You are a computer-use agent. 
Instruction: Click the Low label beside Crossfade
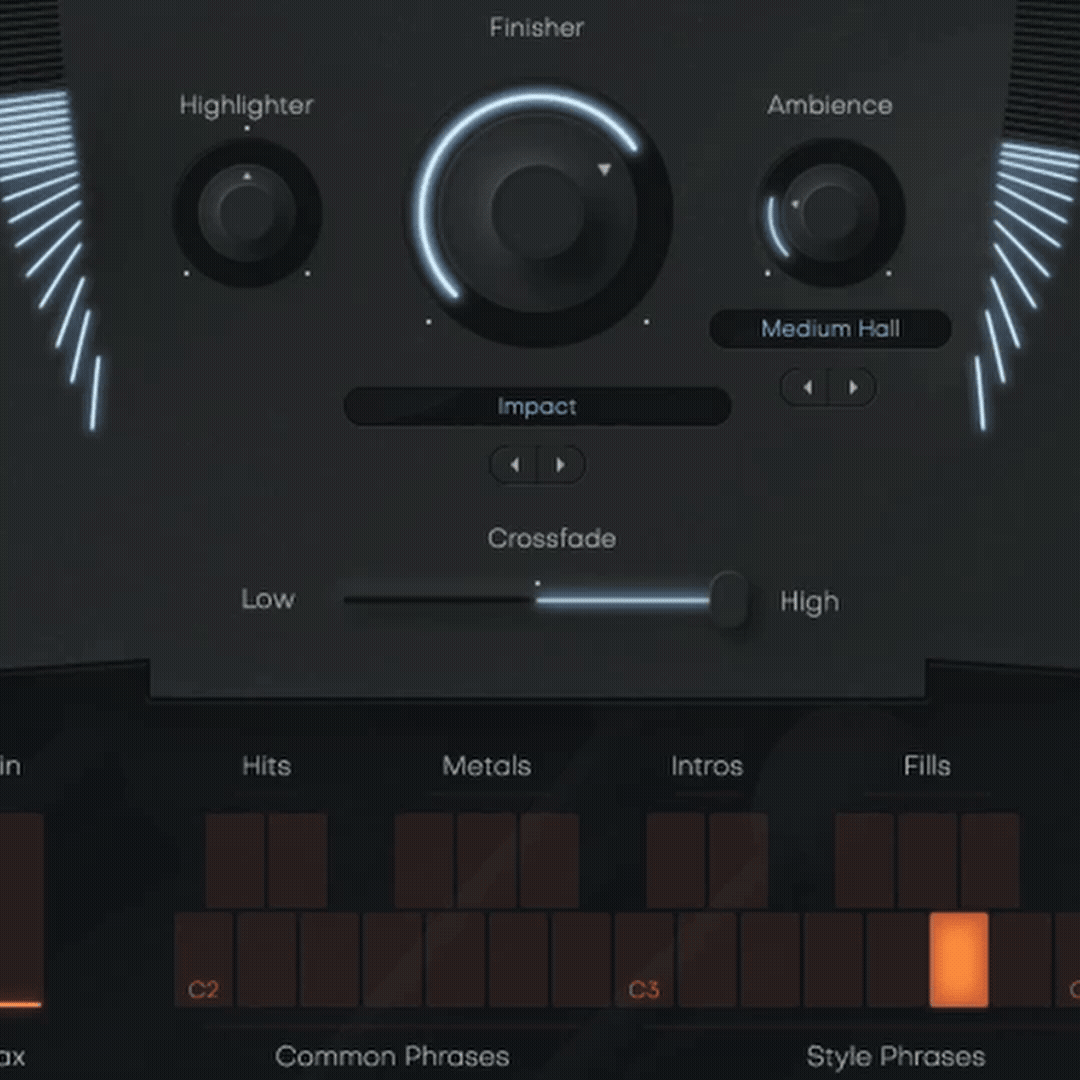(268, 599)
